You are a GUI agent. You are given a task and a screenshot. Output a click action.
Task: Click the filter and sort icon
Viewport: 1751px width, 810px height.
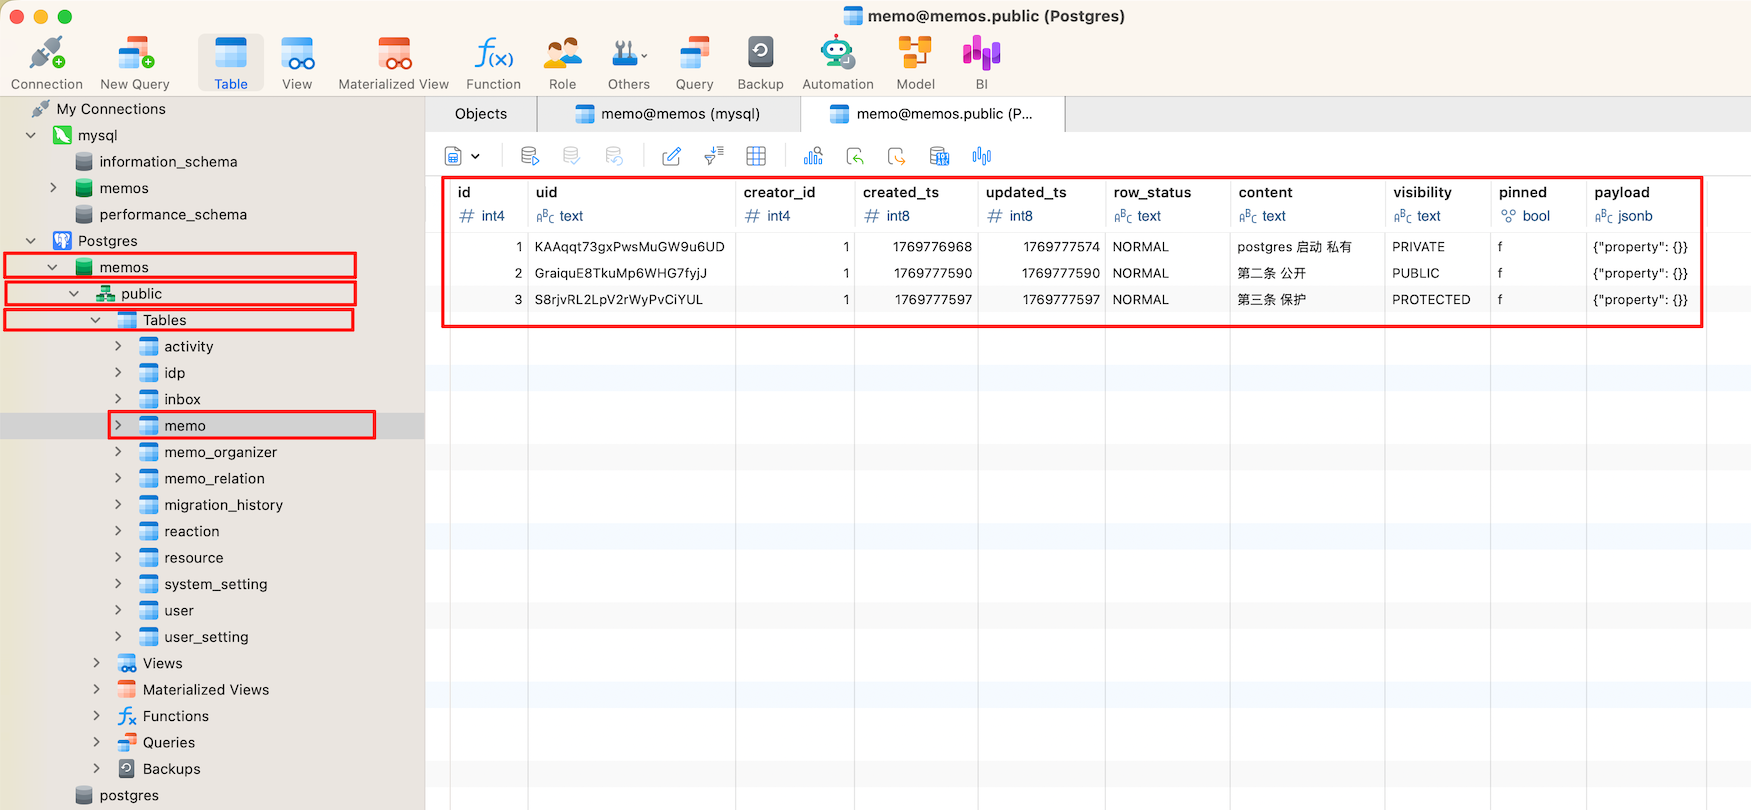[714, 156]
